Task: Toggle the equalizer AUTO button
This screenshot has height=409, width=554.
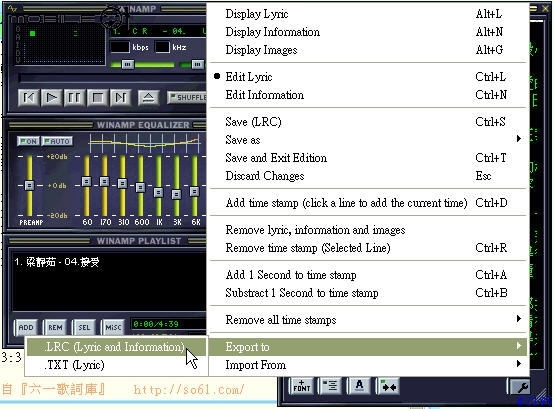Action: point(57,141)
